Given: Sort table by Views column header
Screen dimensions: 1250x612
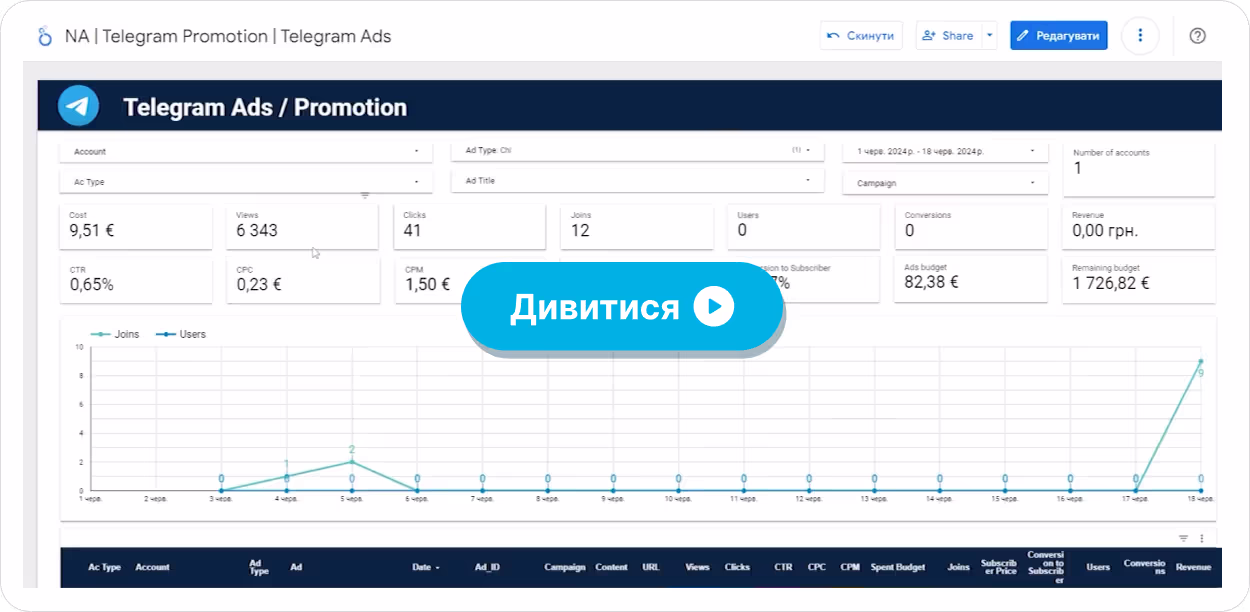Looking at the screenshot, I should click(x=697, y=567).
